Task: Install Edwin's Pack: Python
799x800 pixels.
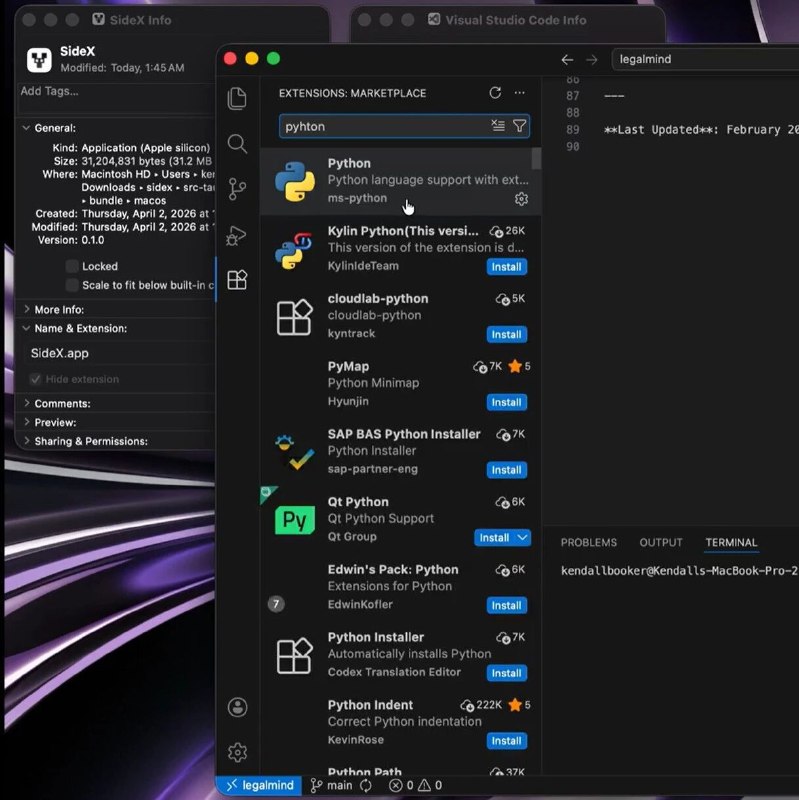Action: (x=506, y=606)
